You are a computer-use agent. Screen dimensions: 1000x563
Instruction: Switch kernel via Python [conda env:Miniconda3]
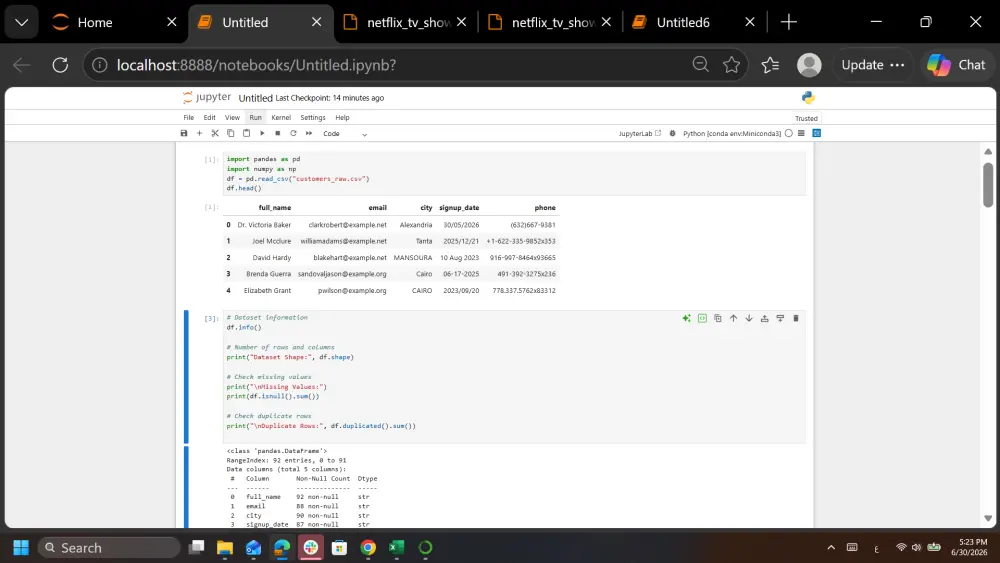click(x=732, y=133)
